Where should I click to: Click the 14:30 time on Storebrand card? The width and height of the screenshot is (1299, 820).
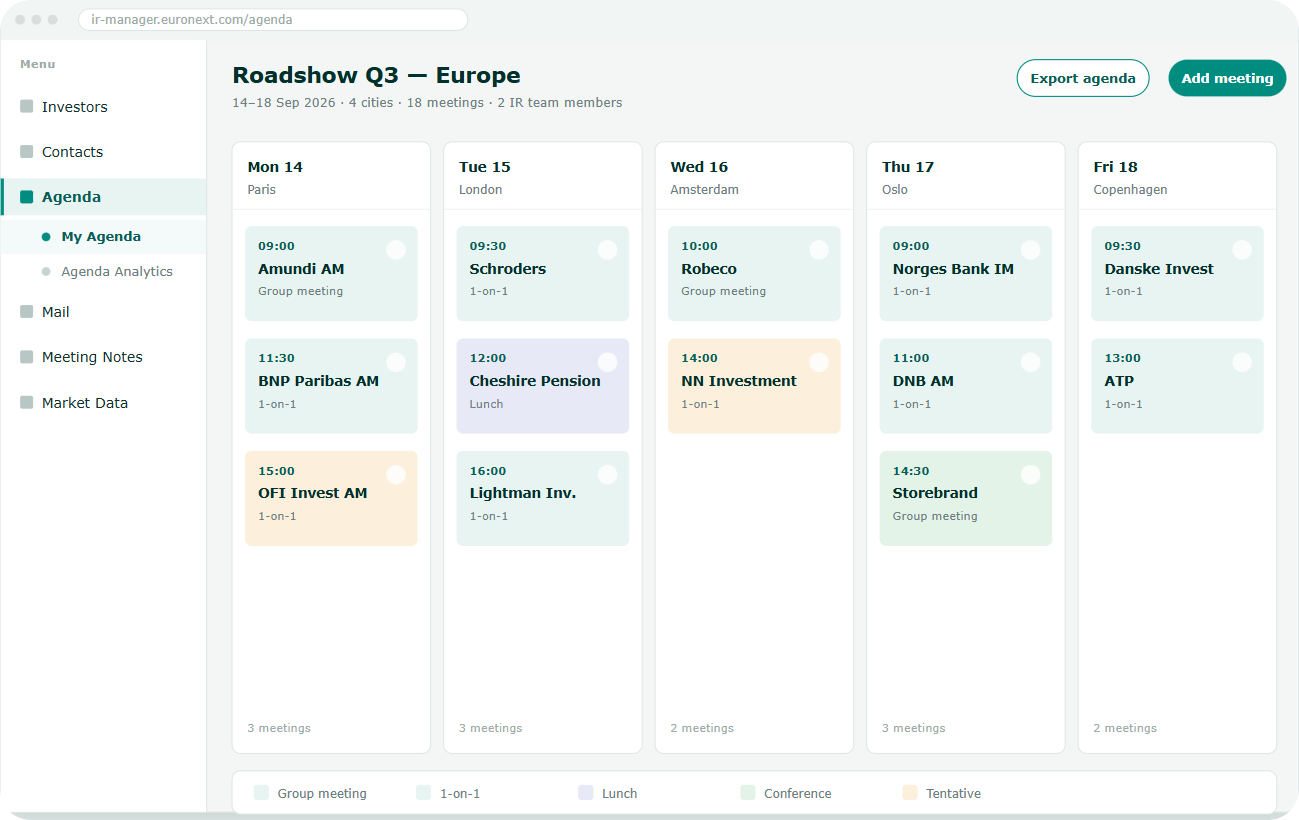(911, 471)
